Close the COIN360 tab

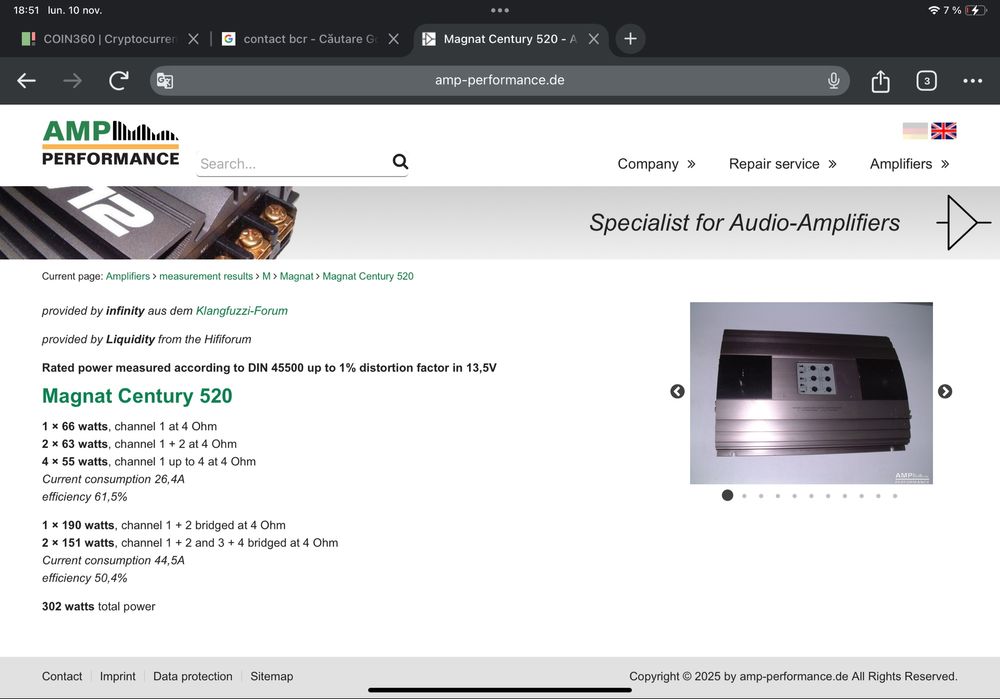coord(193,39)
